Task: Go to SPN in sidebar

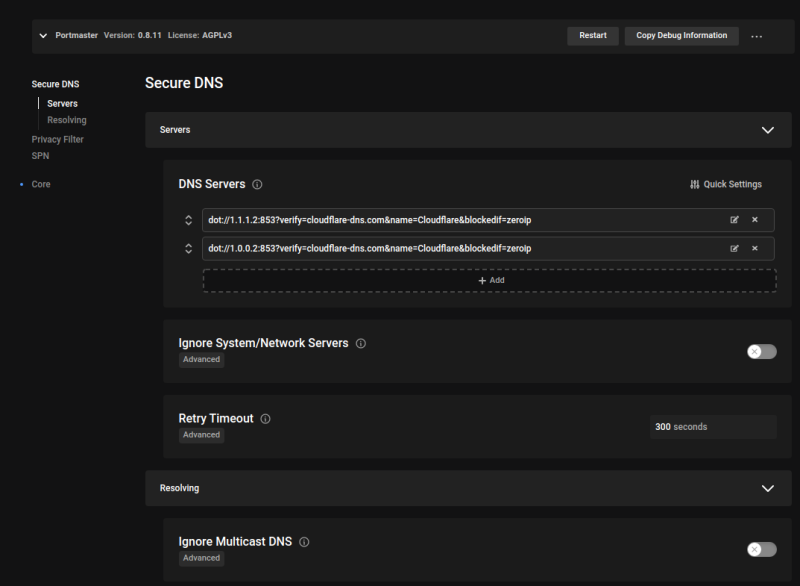Action: (40, 155)
